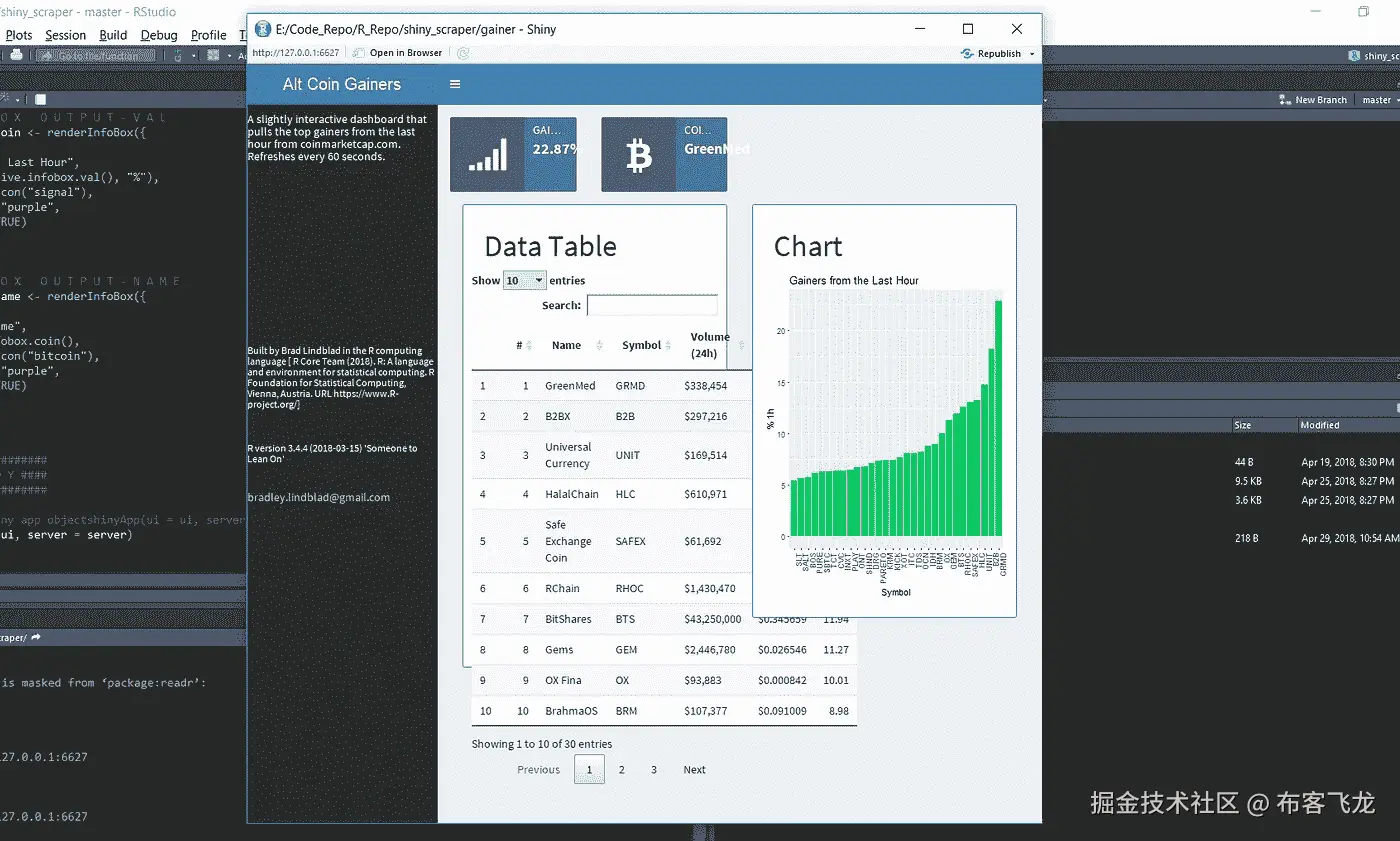Click the HalalChain name cell
Viewport: 1400px width, 841px height.
572,494
